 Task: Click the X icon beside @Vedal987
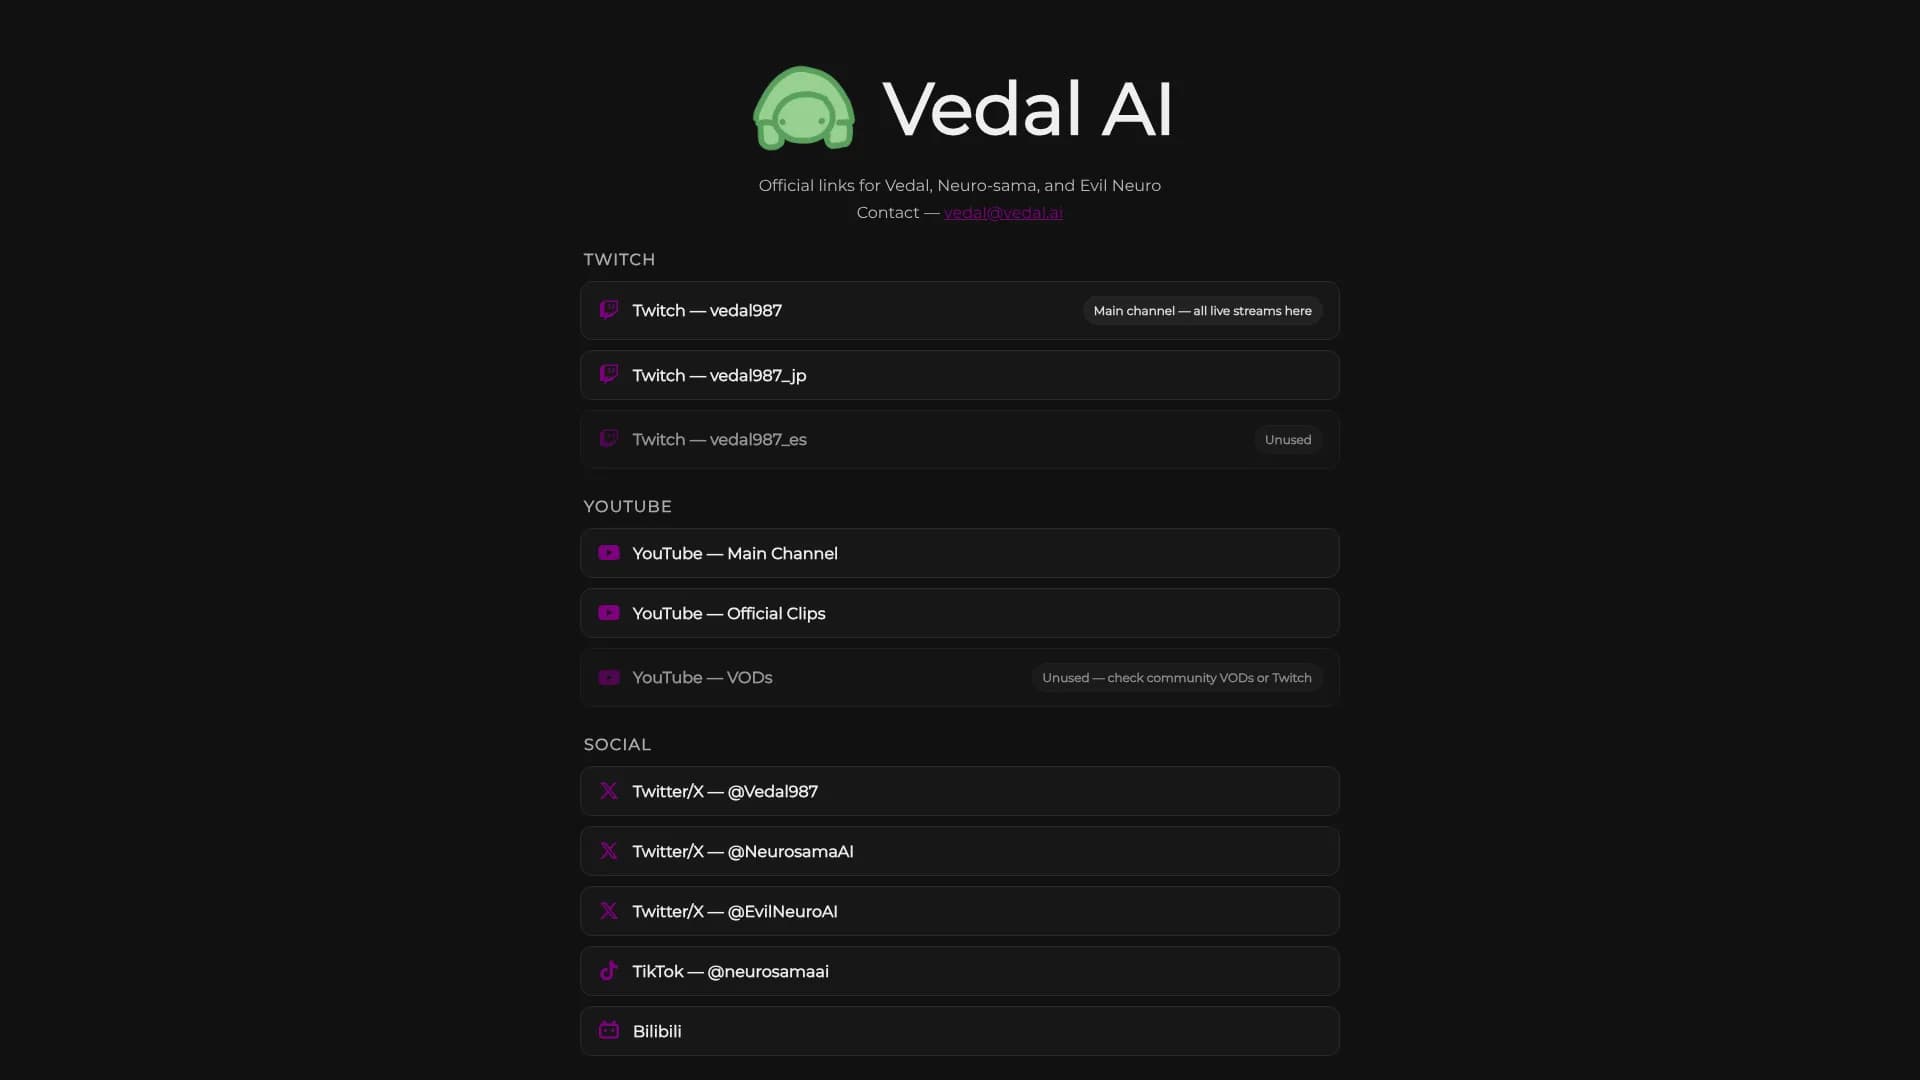point(608,791)
